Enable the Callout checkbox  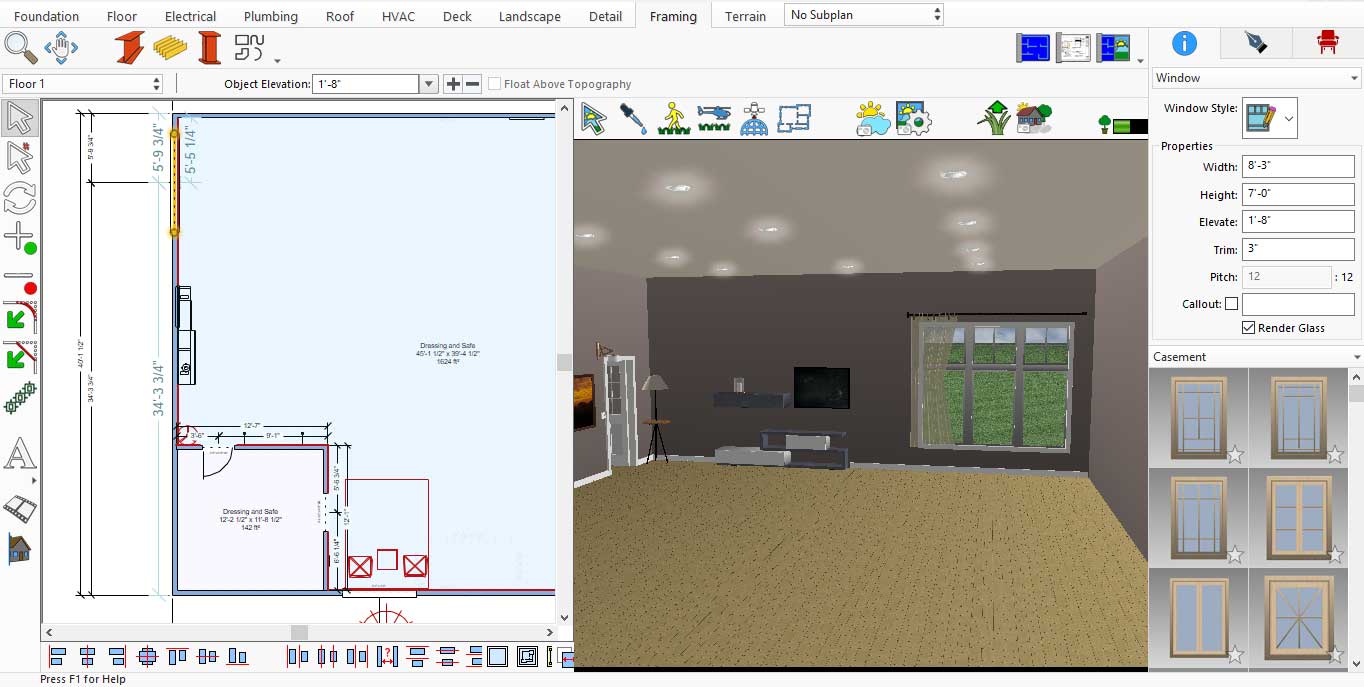[1231, 304]
